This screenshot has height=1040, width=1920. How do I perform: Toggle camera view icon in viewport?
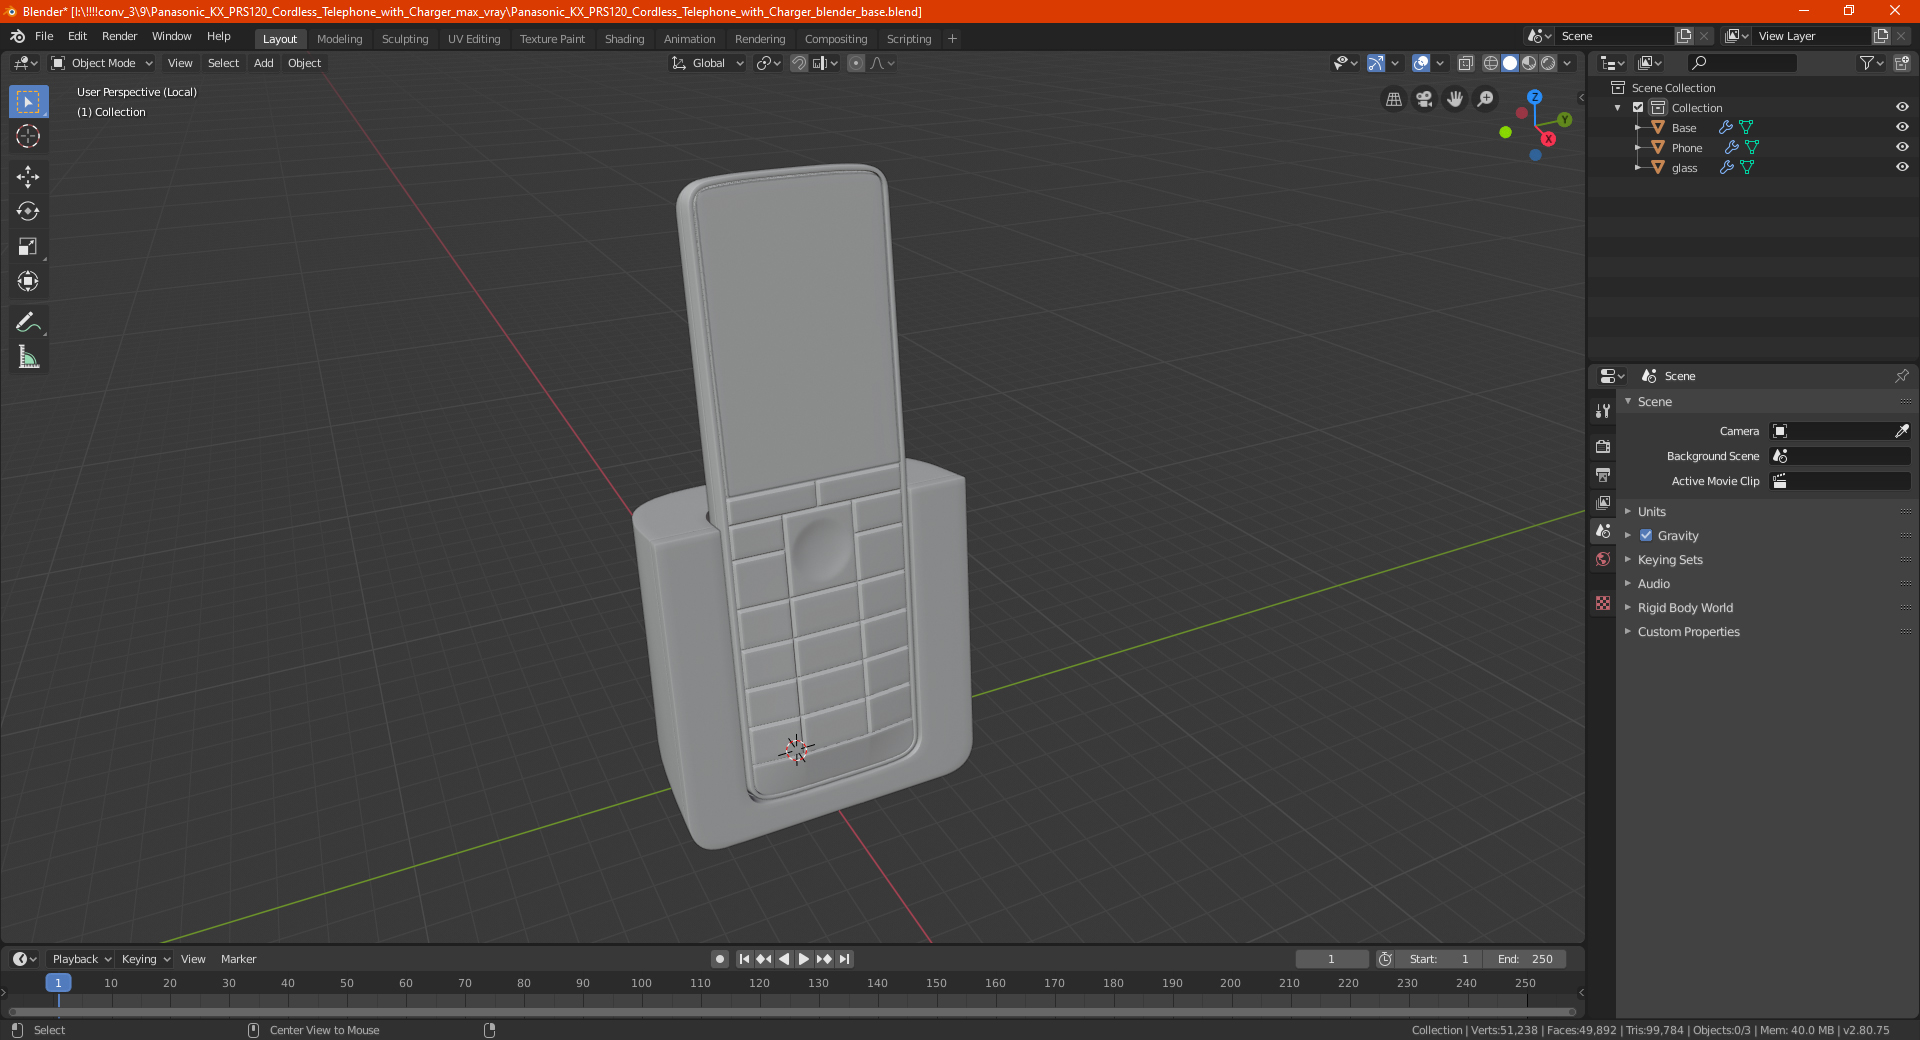[x=1424, y=99]
